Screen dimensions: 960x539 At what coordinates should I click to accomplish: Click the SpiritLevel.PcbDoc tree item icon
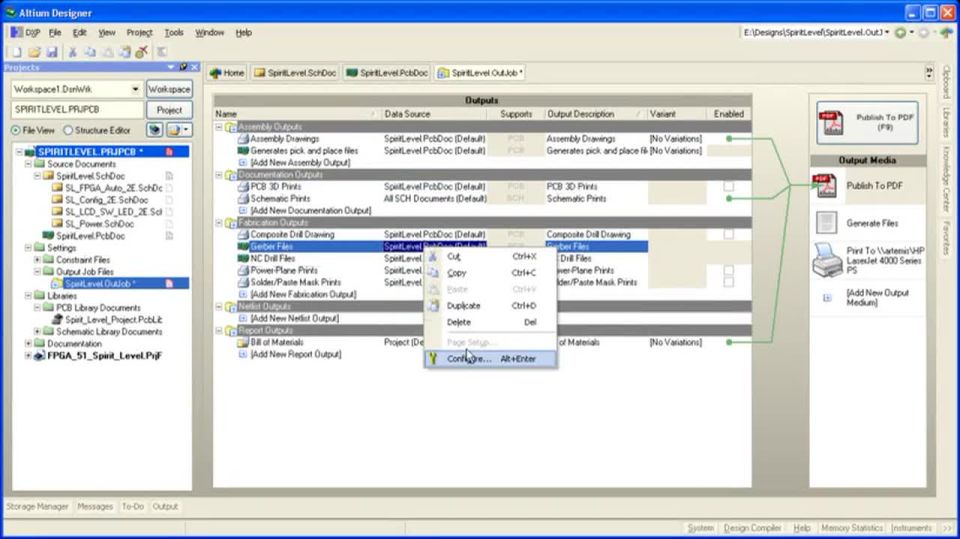(48, 236)
